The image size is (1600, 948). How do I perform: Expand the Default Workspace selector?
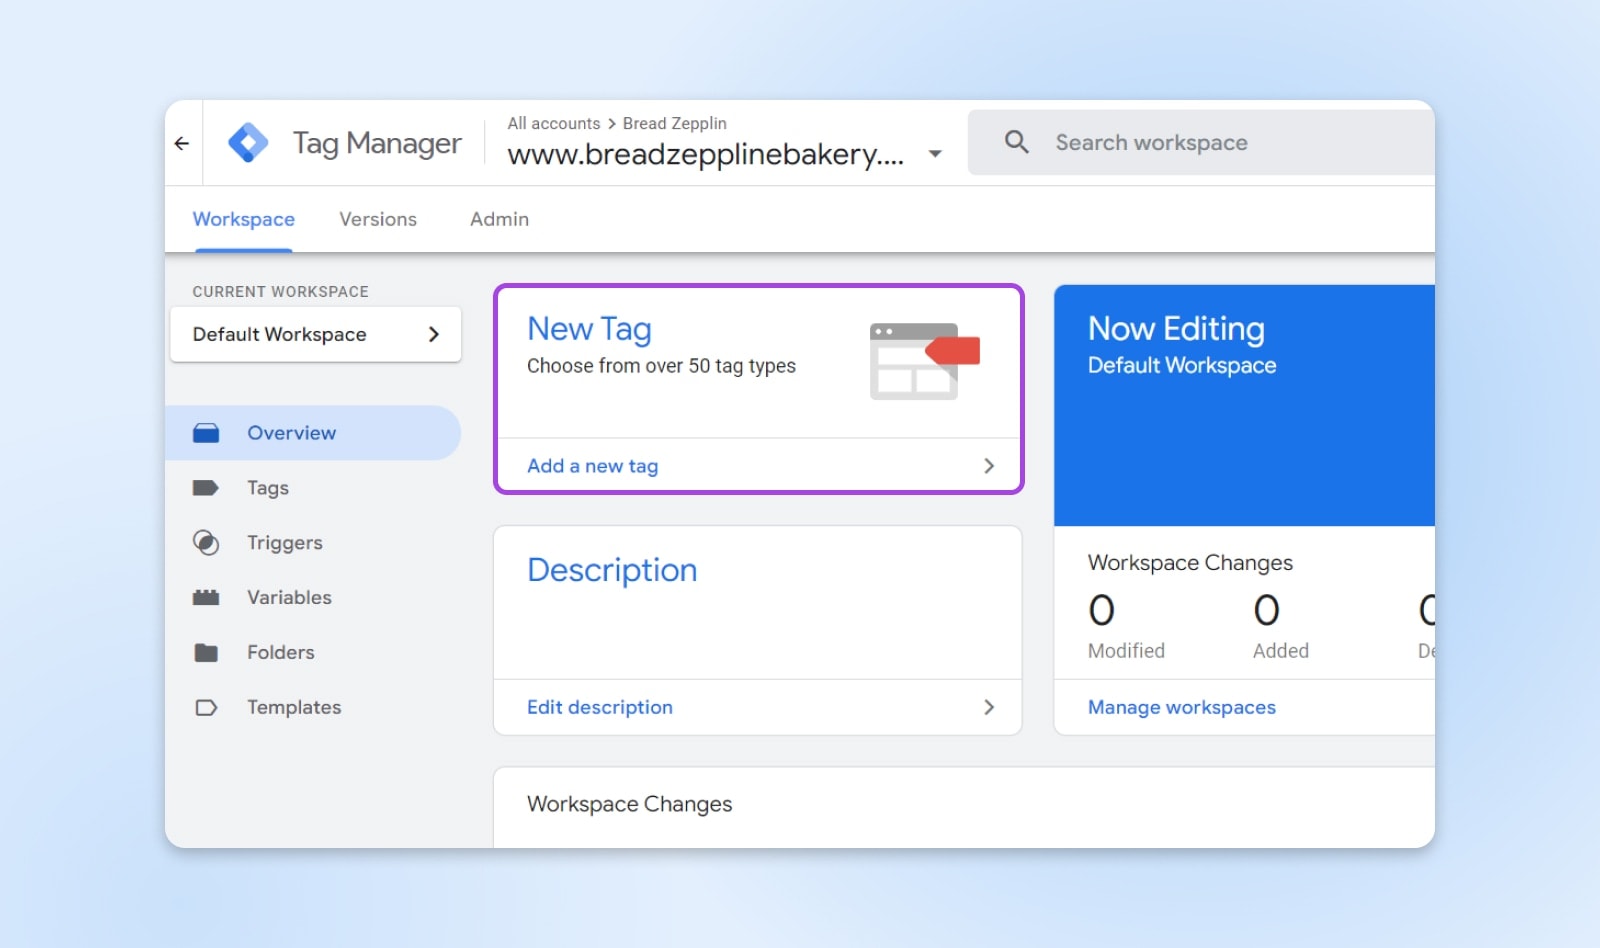coord(315,334)
